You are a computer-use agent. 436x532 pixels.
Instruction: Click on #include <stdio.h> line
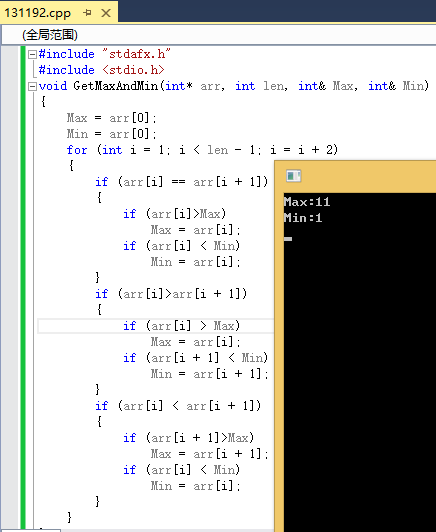101,70
